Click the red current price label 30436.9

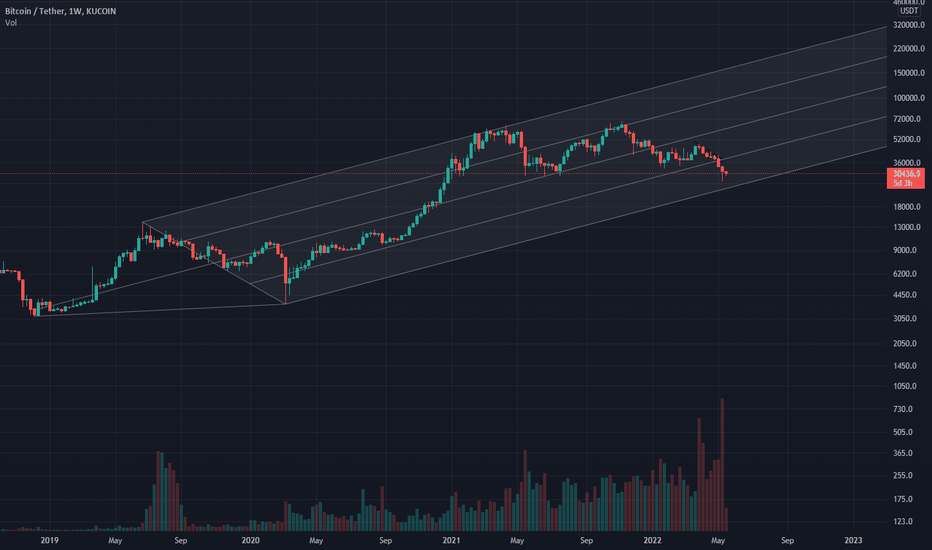pyautogui.click(x=906, y=174)
